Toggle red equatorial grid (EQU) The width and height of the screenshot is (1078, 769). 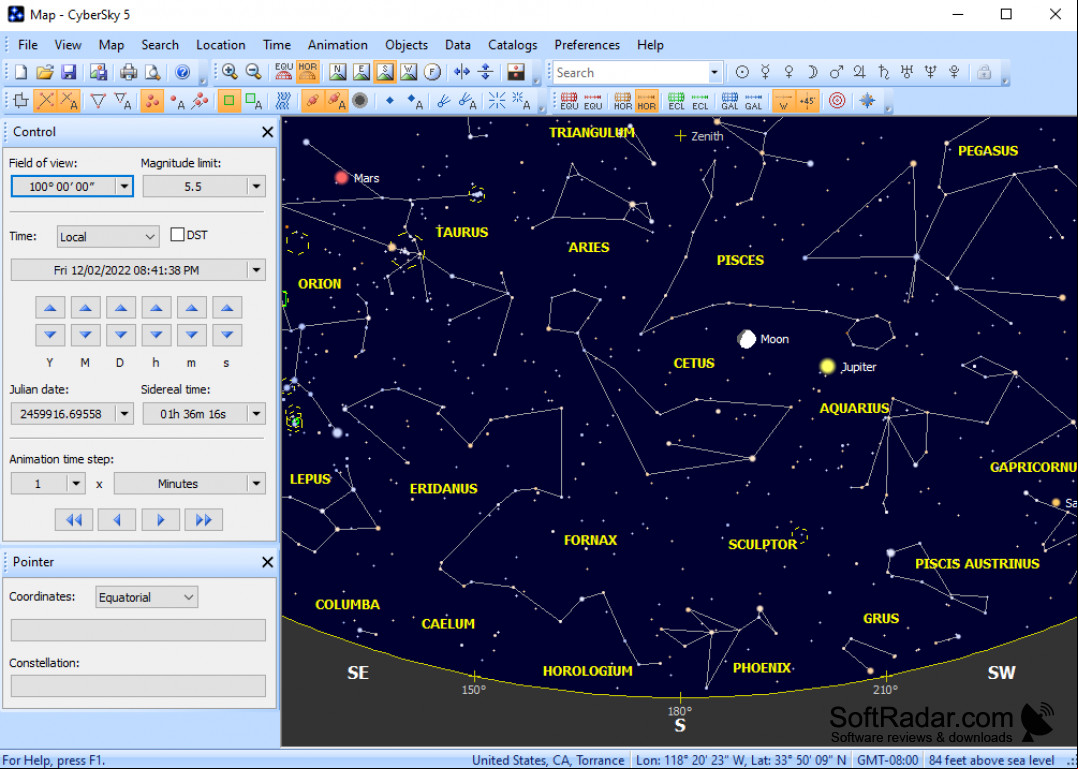[x=569, y=101]
